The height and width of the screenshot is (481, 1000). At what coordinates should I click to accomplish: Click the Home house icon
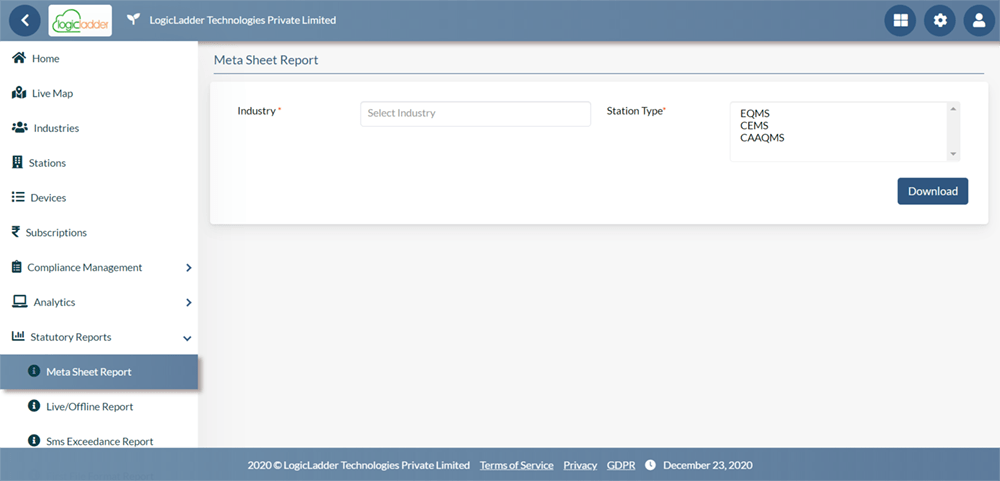[x=19, y=58]
